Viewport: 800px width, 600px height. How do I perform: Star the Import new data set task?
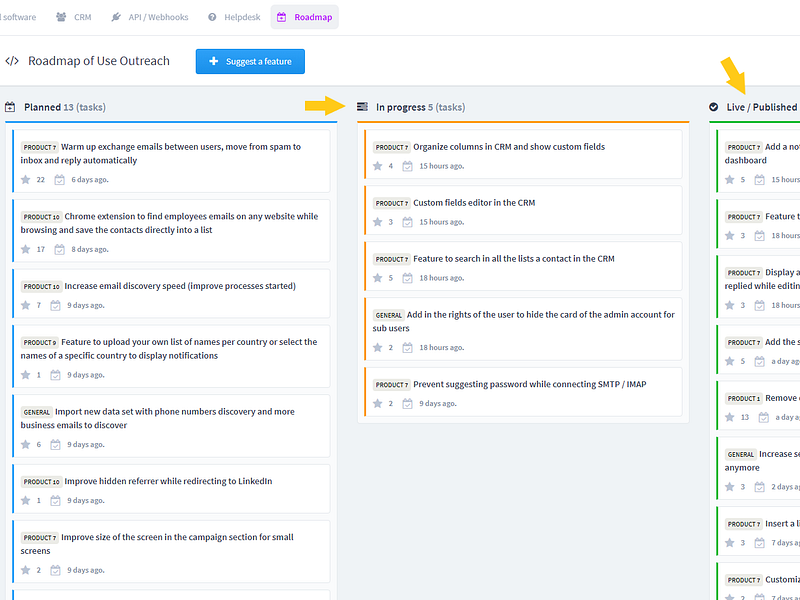pos(26,444)
